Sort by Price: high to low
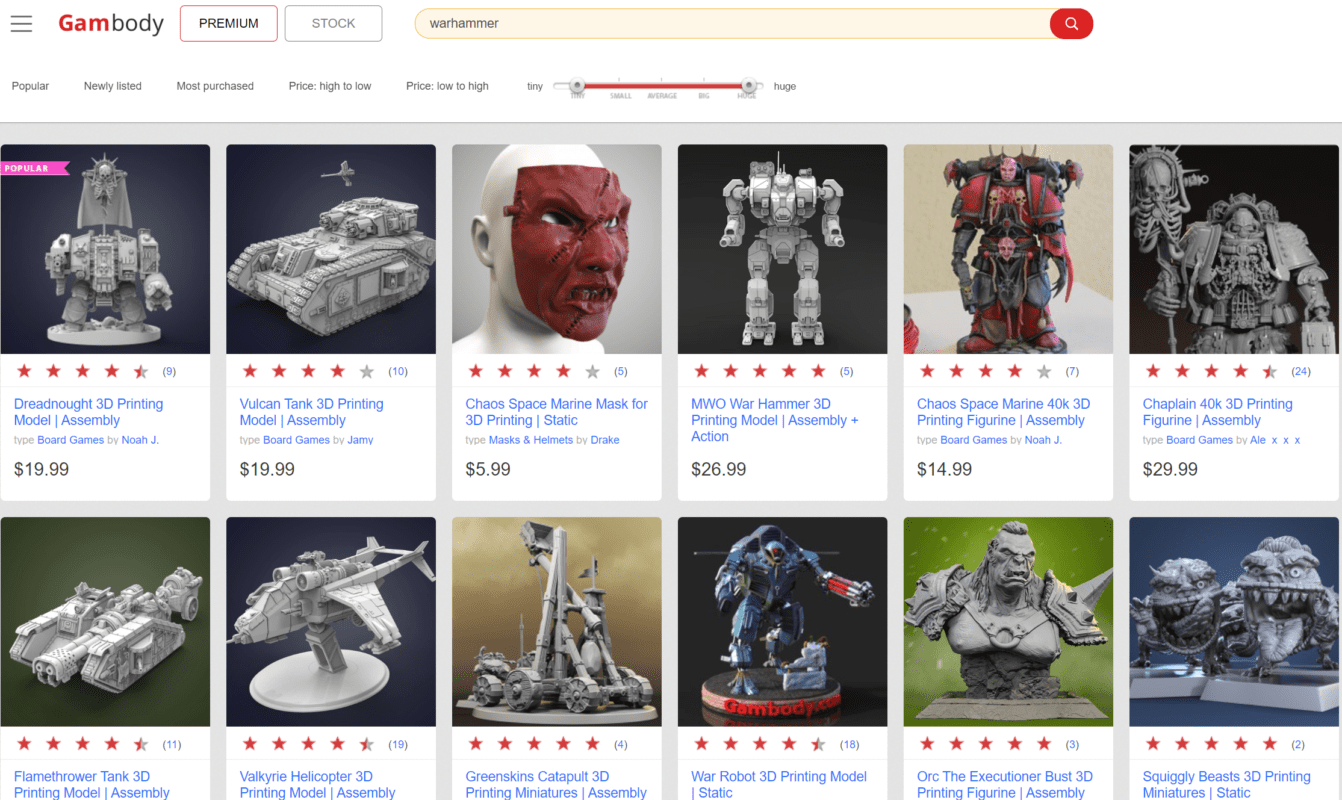 click(x=330, y=86)
